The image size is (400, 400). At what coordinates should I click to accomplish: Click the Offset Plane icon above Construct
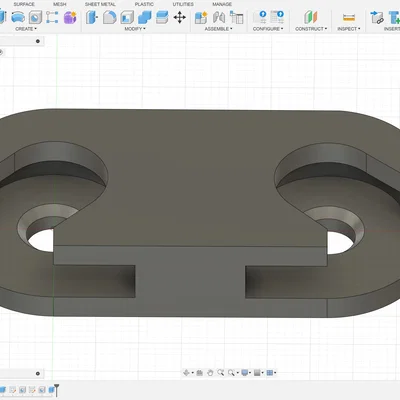click(311, 17)
